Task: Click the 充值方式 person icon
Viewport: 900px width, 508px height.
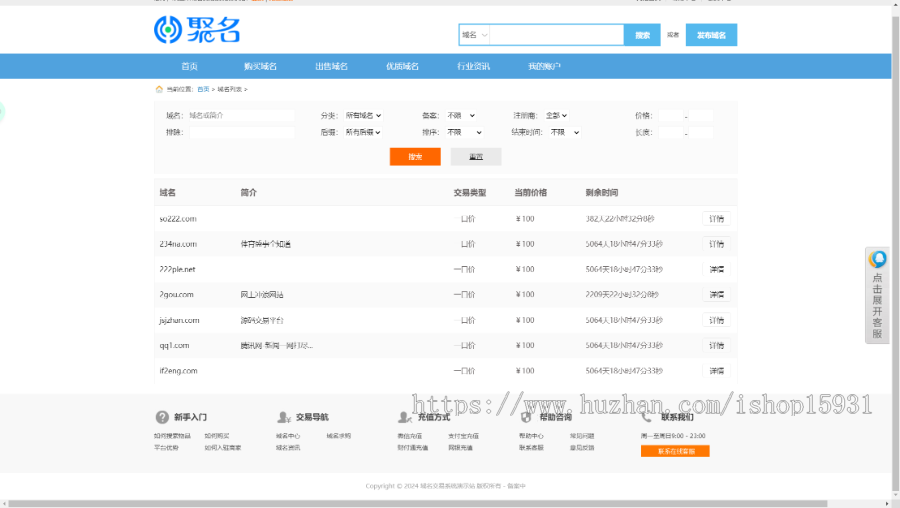Action: [x=405, y=417]
